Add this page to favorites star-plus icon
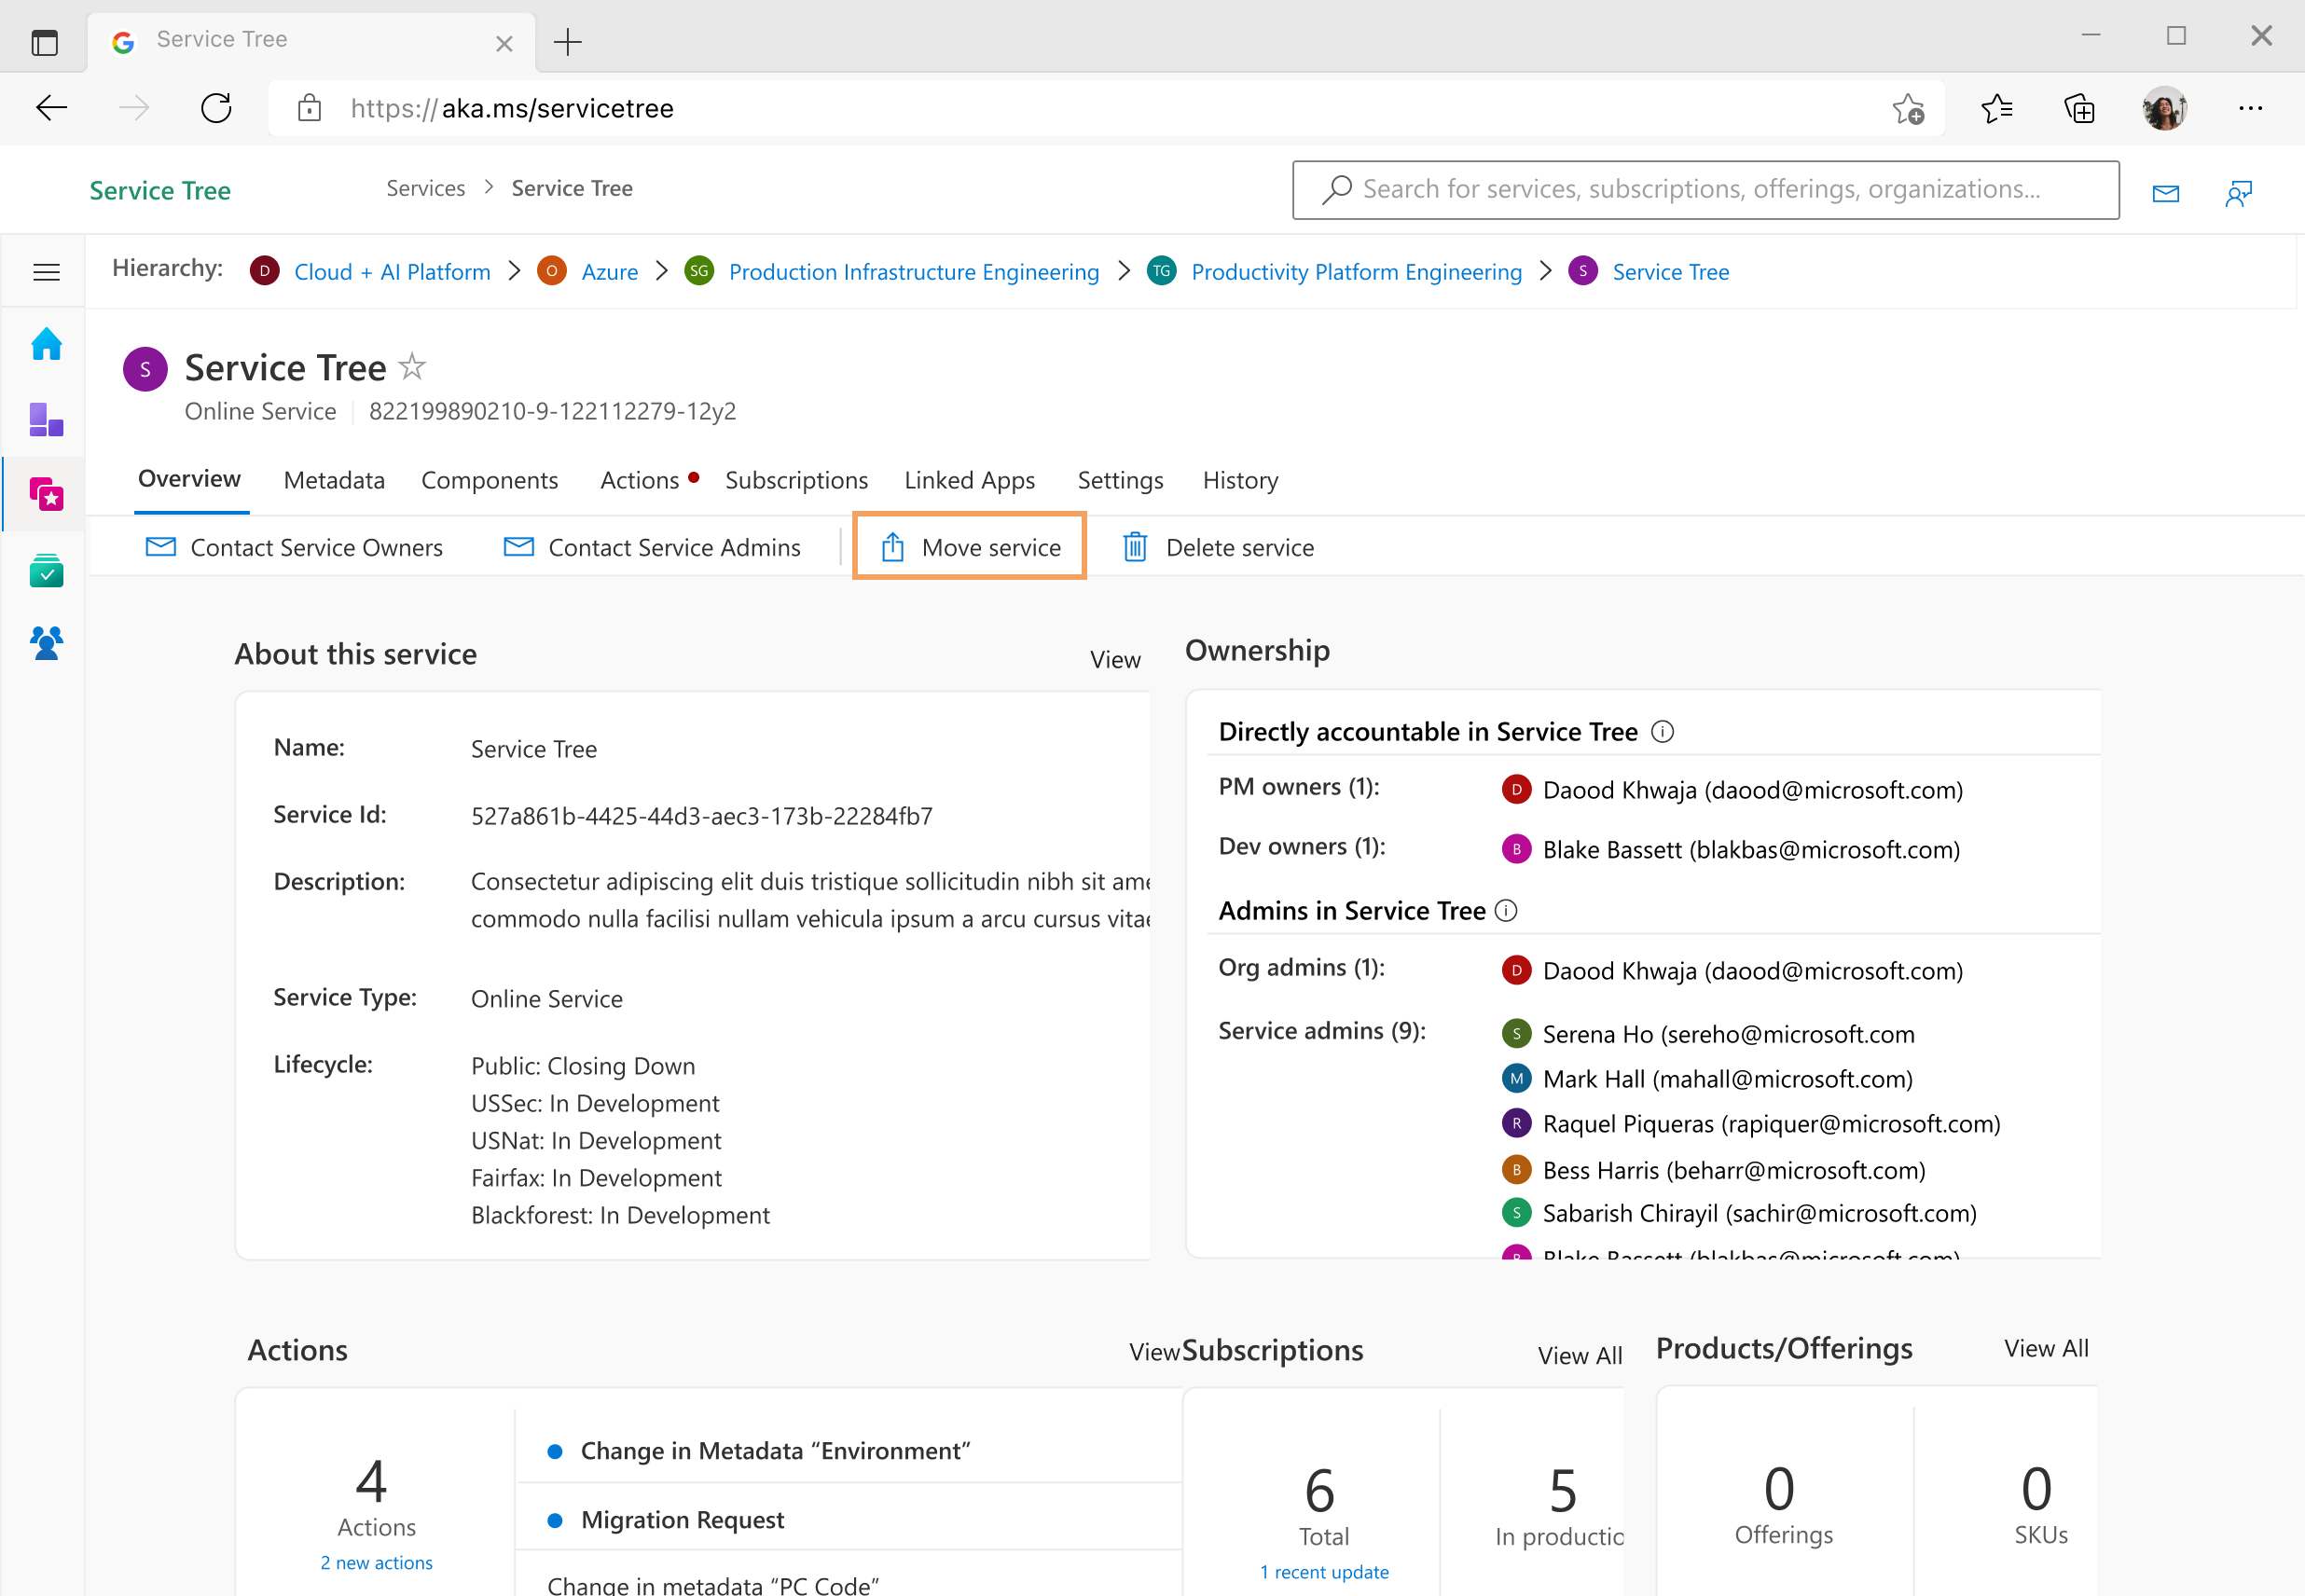The image size is (2305, 1596). click(x=1908, y=108)
